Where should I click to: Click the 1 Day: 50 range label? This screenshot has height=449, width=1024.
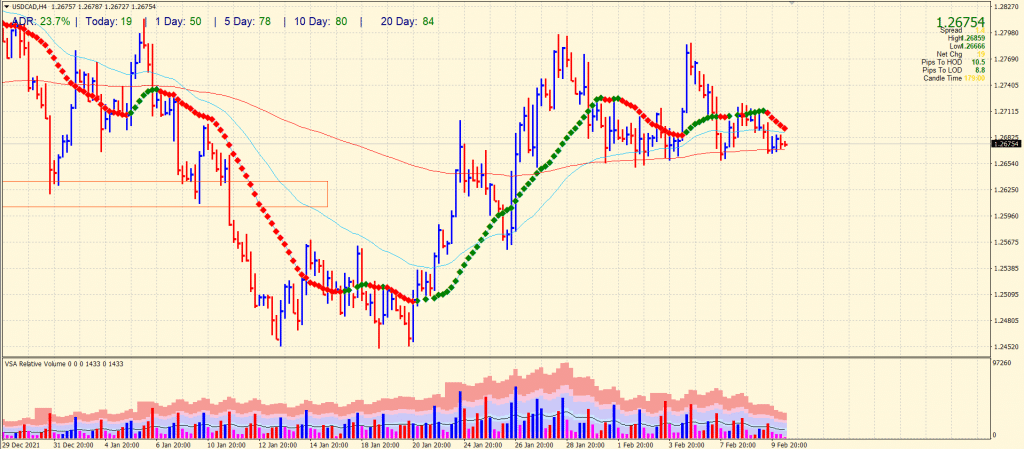178,22
